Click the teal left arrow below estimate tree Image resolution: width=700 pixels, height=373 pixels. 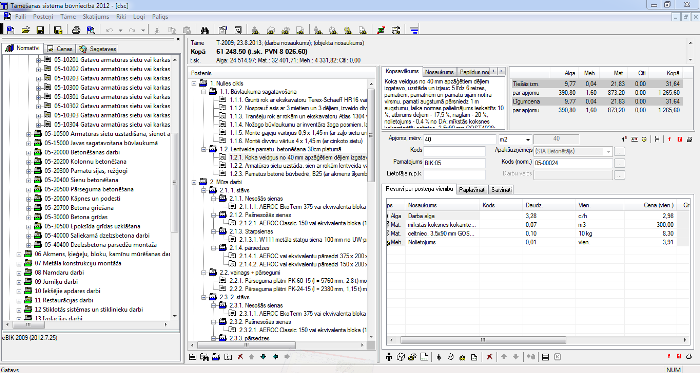(x=275, y=356)
